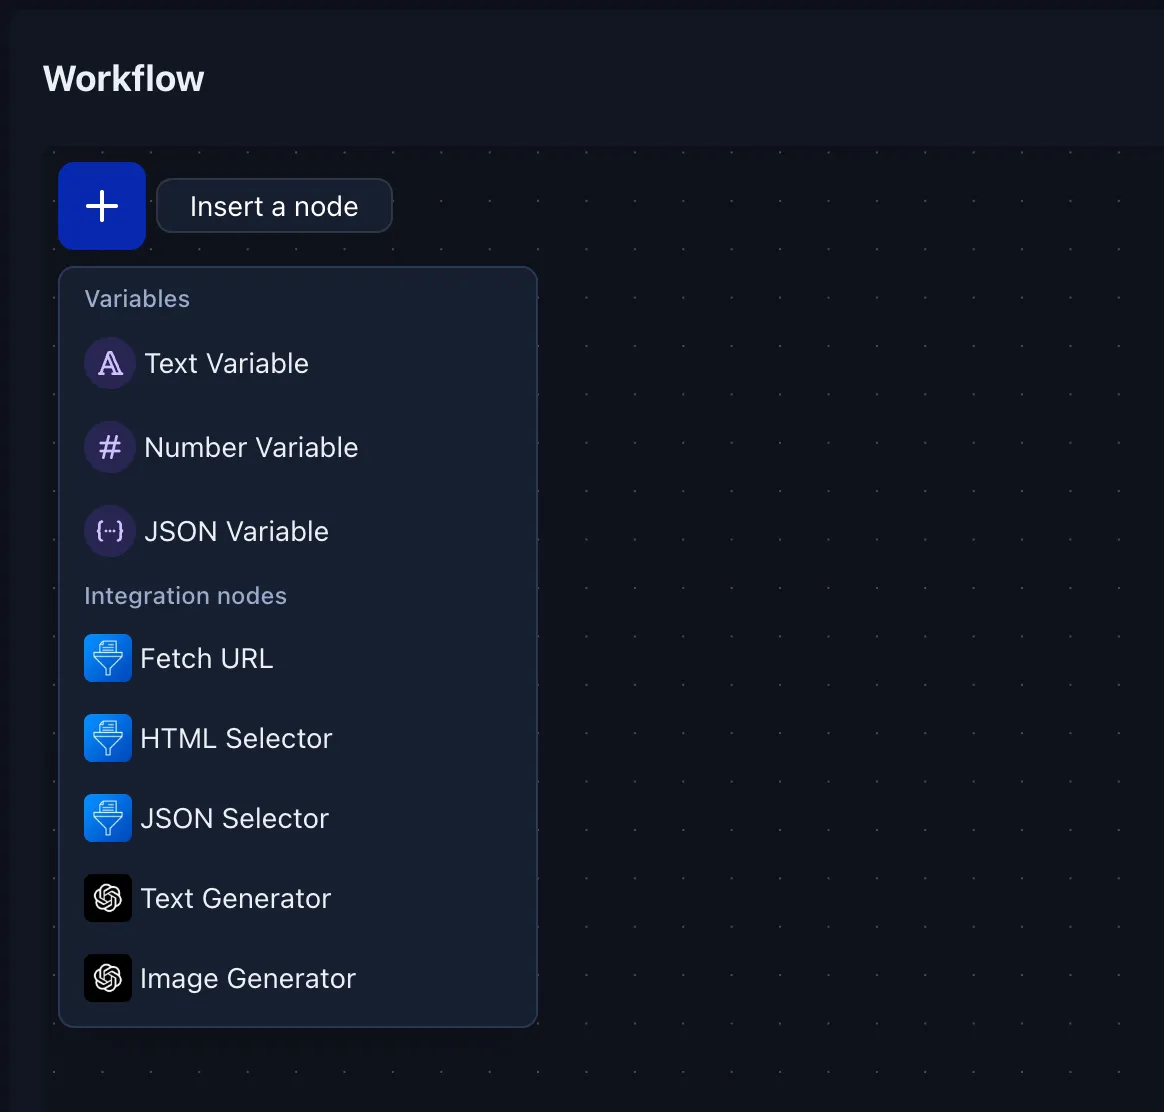Screen dimensions: 1164x1112
Task: Click the blue plus add-node button
Action: [x=102, y=206]
